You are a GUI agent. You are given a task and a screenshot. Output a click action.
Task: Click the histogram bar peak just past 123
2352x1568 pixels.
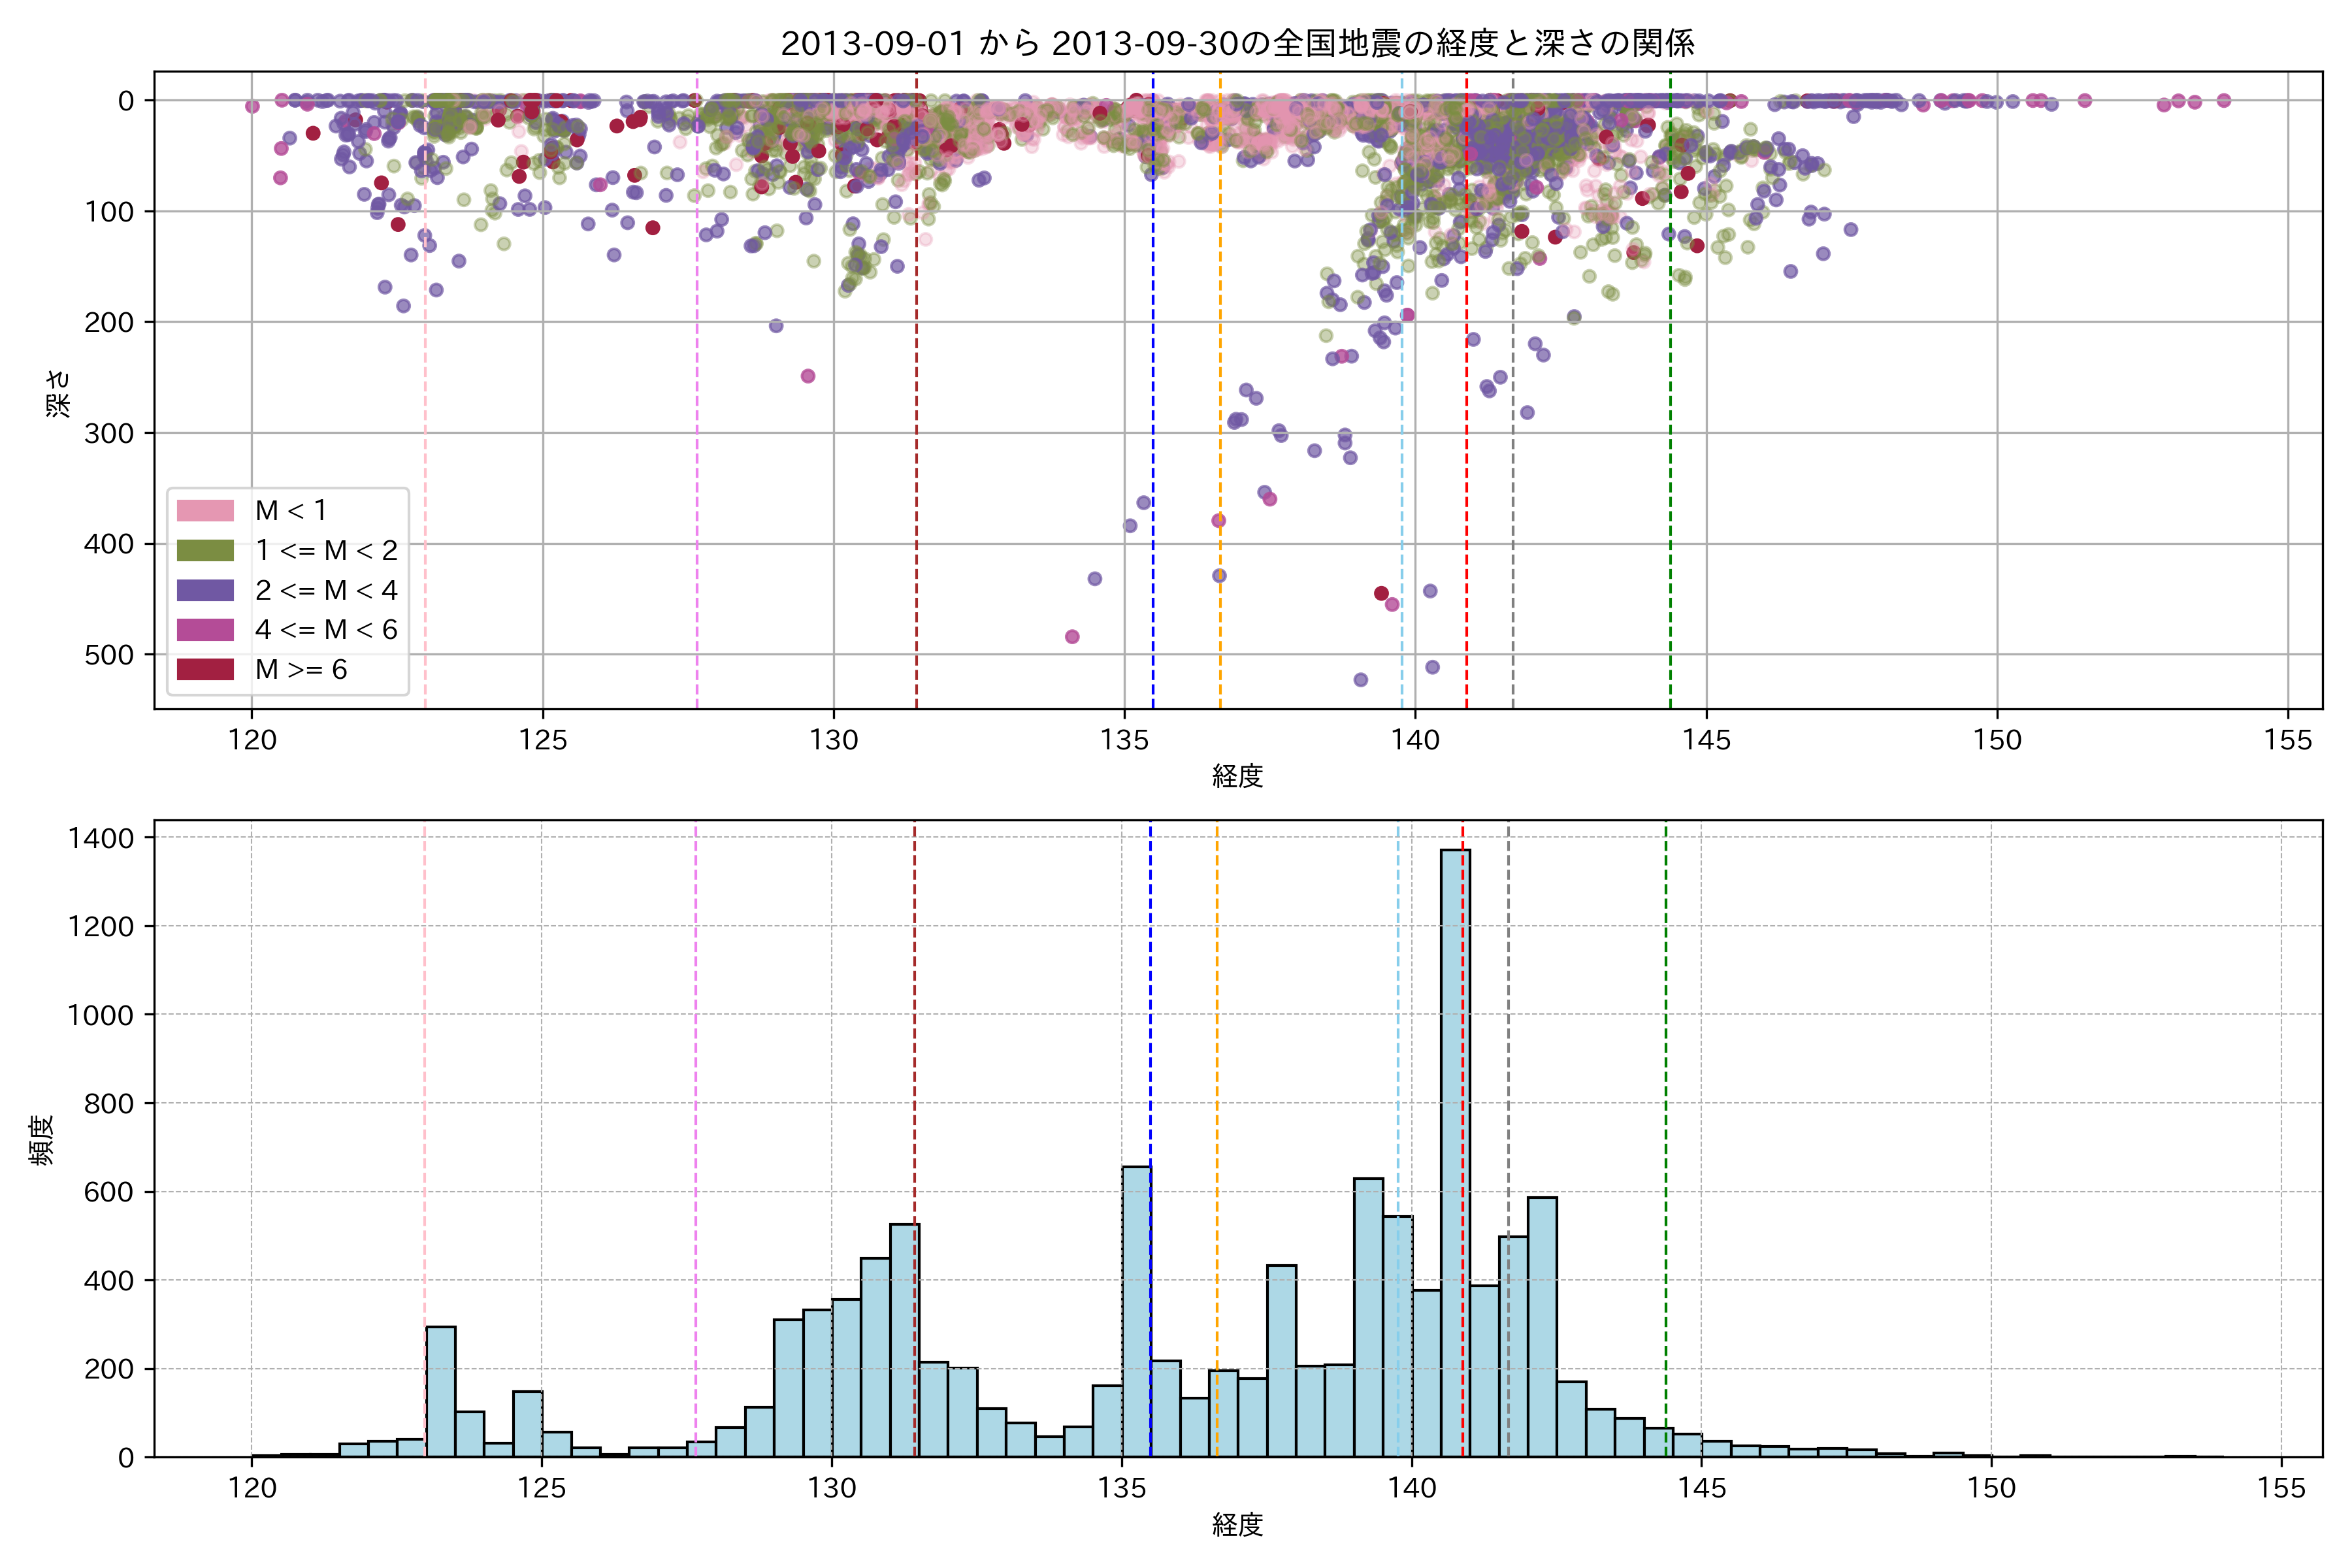(440, 1390)
